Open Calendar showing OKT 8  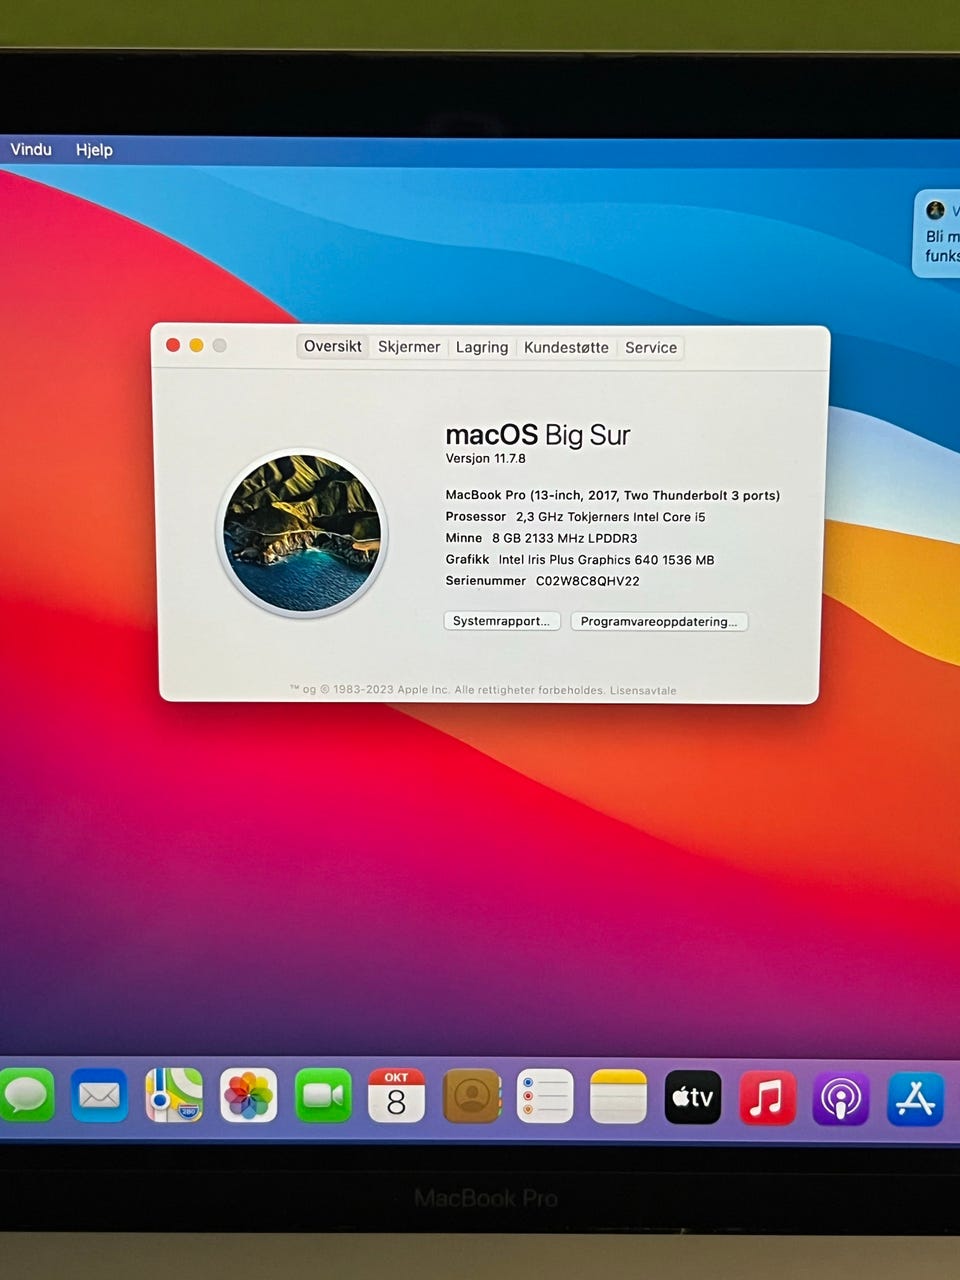pos(396,1096)
